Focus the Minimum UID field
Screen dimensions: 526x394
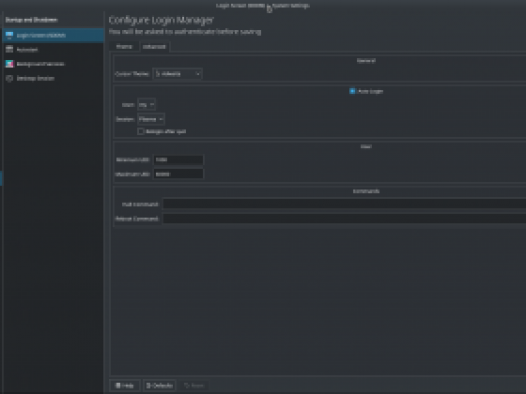pyautogui.click(x=178, y=160)
